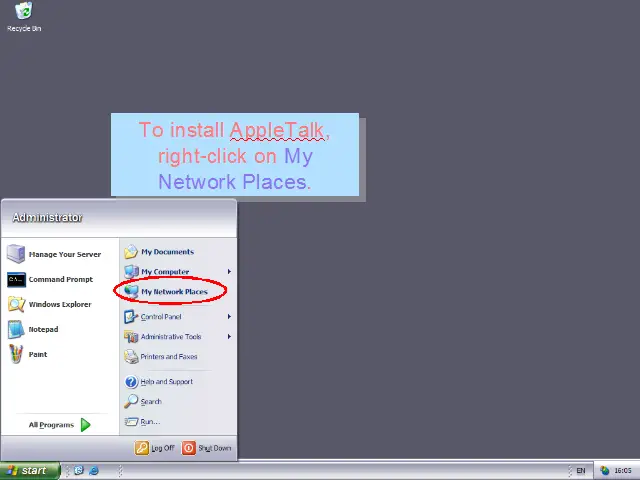Expand the My Computer submenu arrow
Viewport: 640px width, 480px height.
(229, 271)
